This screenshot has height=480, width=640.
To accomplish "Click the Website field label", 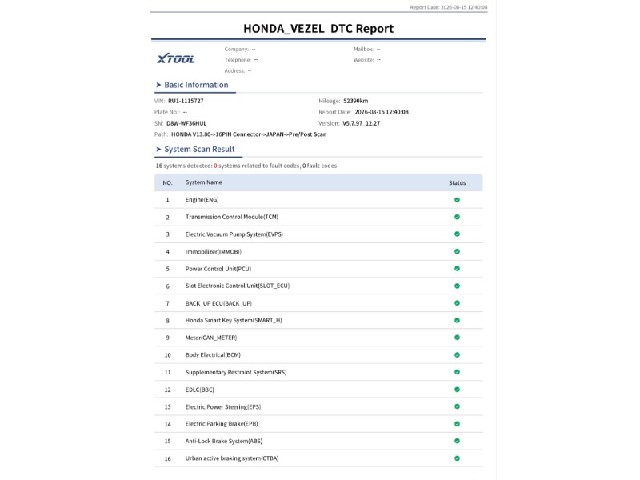I will 364,60.
